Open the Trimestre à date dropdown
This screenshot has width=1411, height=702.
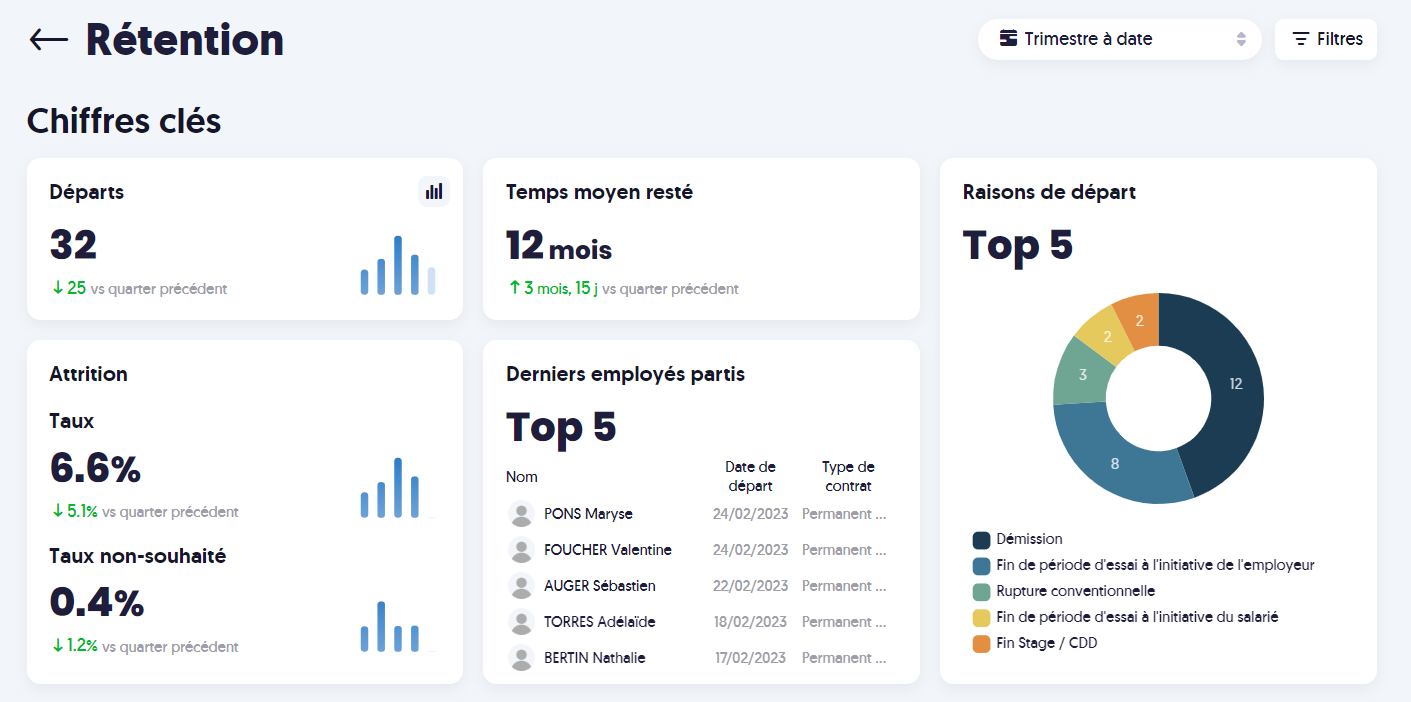click(x=1118, y=39)
